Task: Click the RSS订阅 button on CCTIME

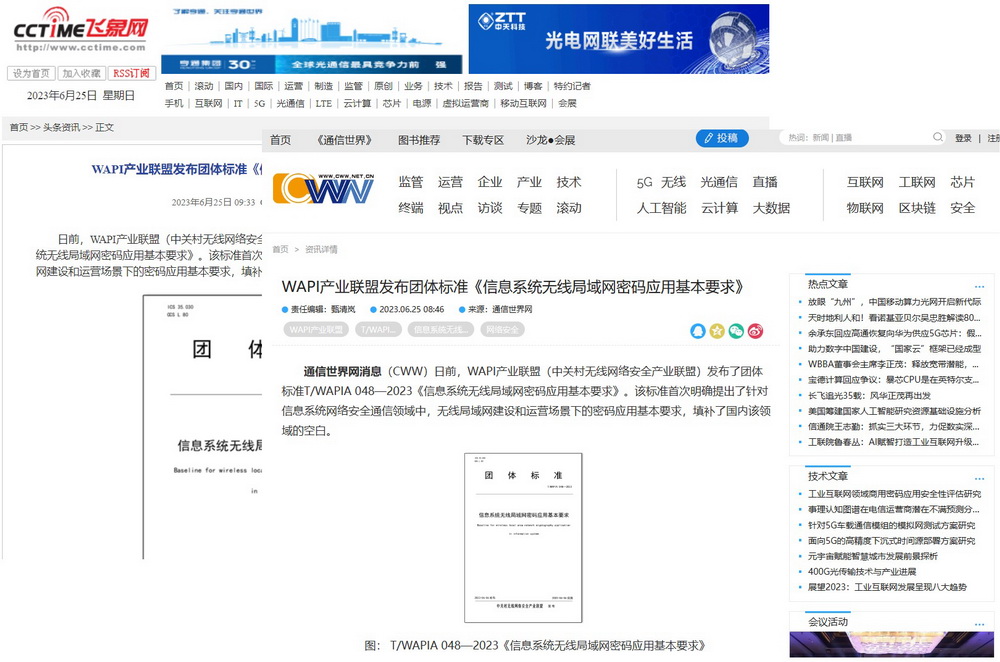Action: (x=131, y=73)
